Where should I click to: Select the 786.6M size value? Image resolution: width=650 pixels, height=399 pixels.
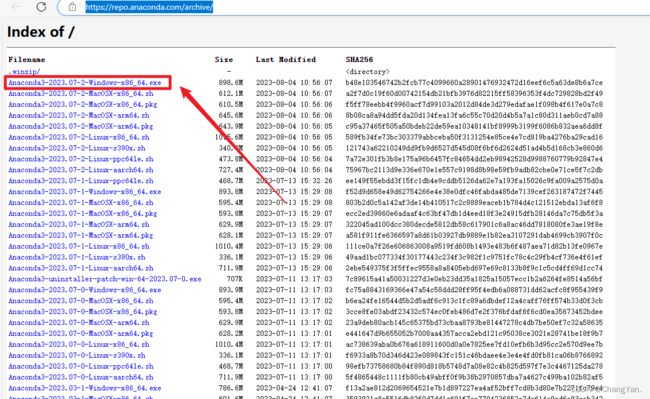[231, 388]
